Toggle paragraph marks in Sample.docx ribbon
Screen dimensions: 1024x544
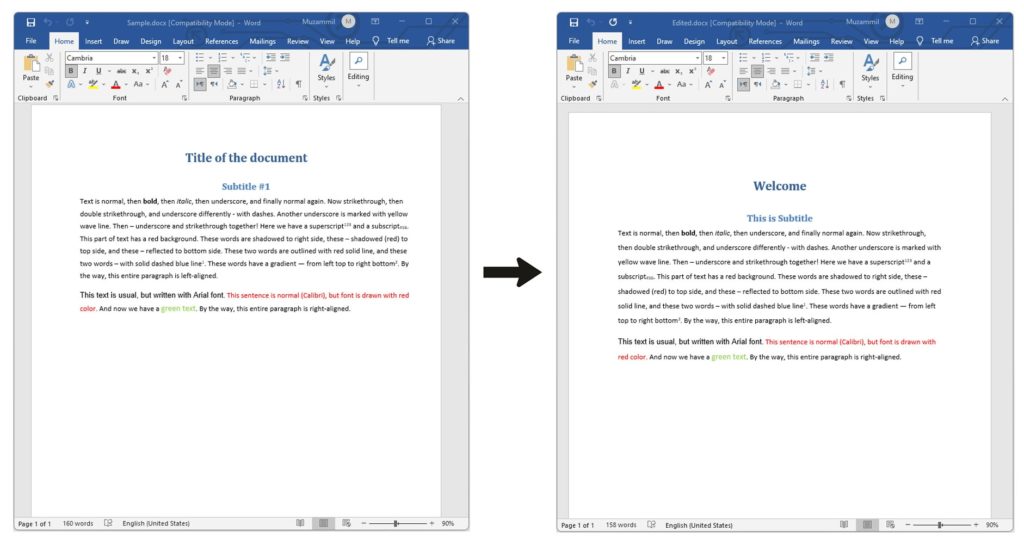pos(298,84)
